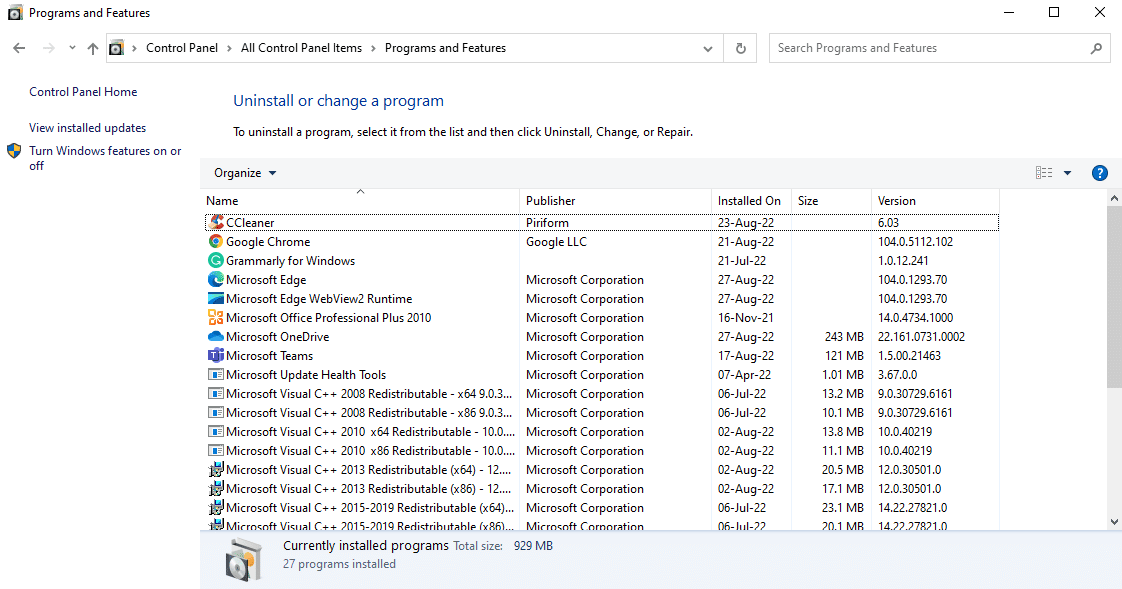The width and height of the screenshot is (1122, 589).
Task: Click the 243 MB size cell
Action: [x=844, y=336]
